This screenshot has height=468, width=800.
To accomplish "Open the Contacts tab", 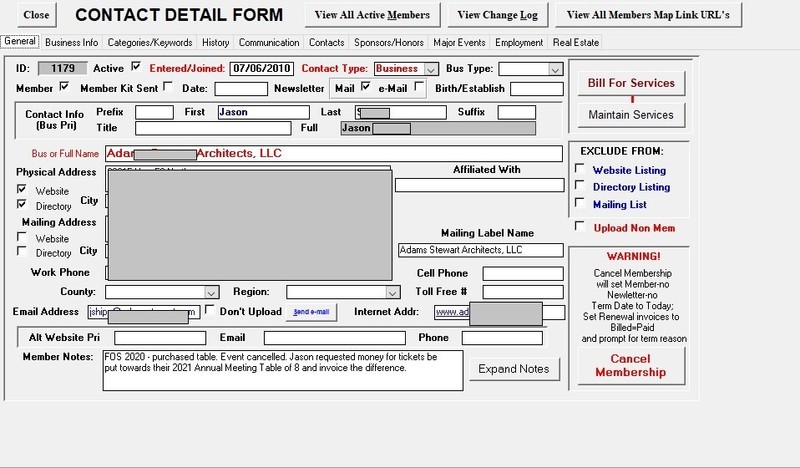I will tap(327, 42).
